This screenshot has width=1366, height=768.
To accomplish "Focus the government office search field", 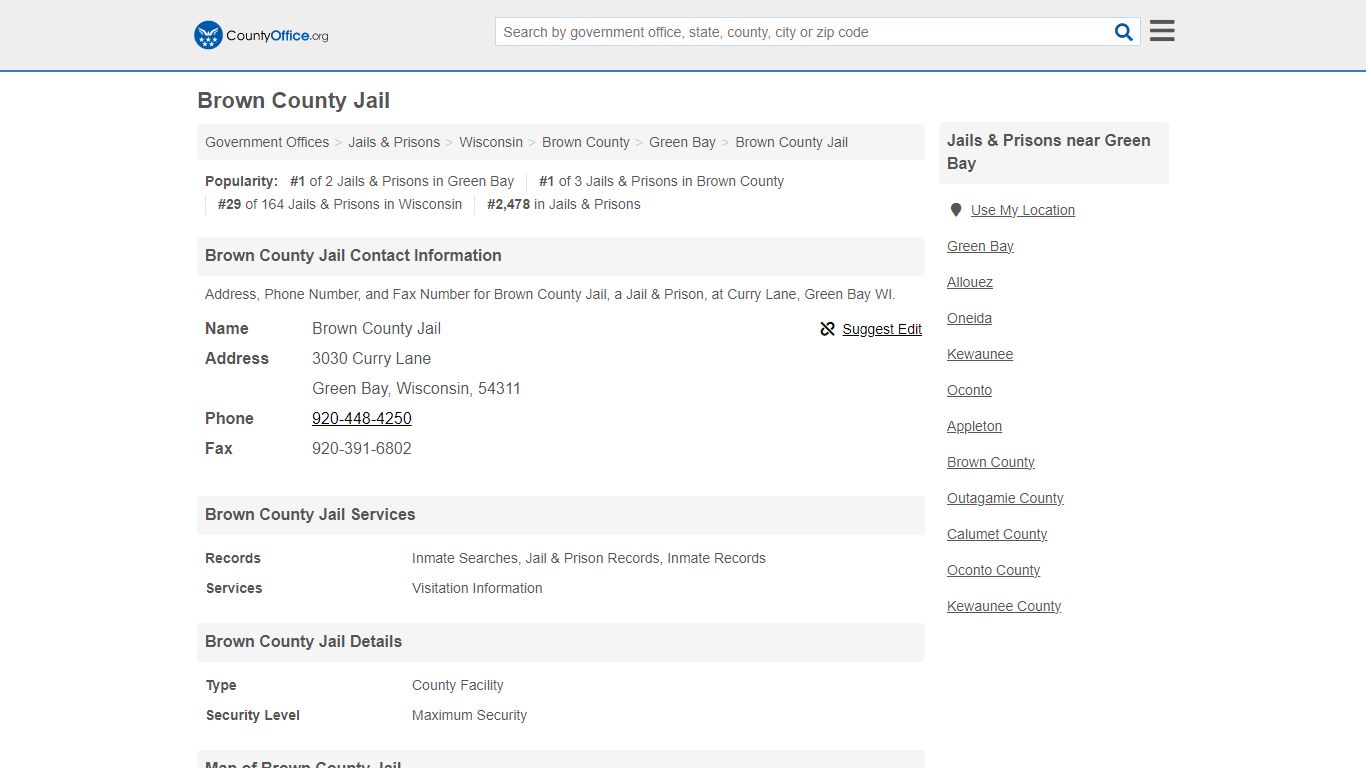I will 804,32.
